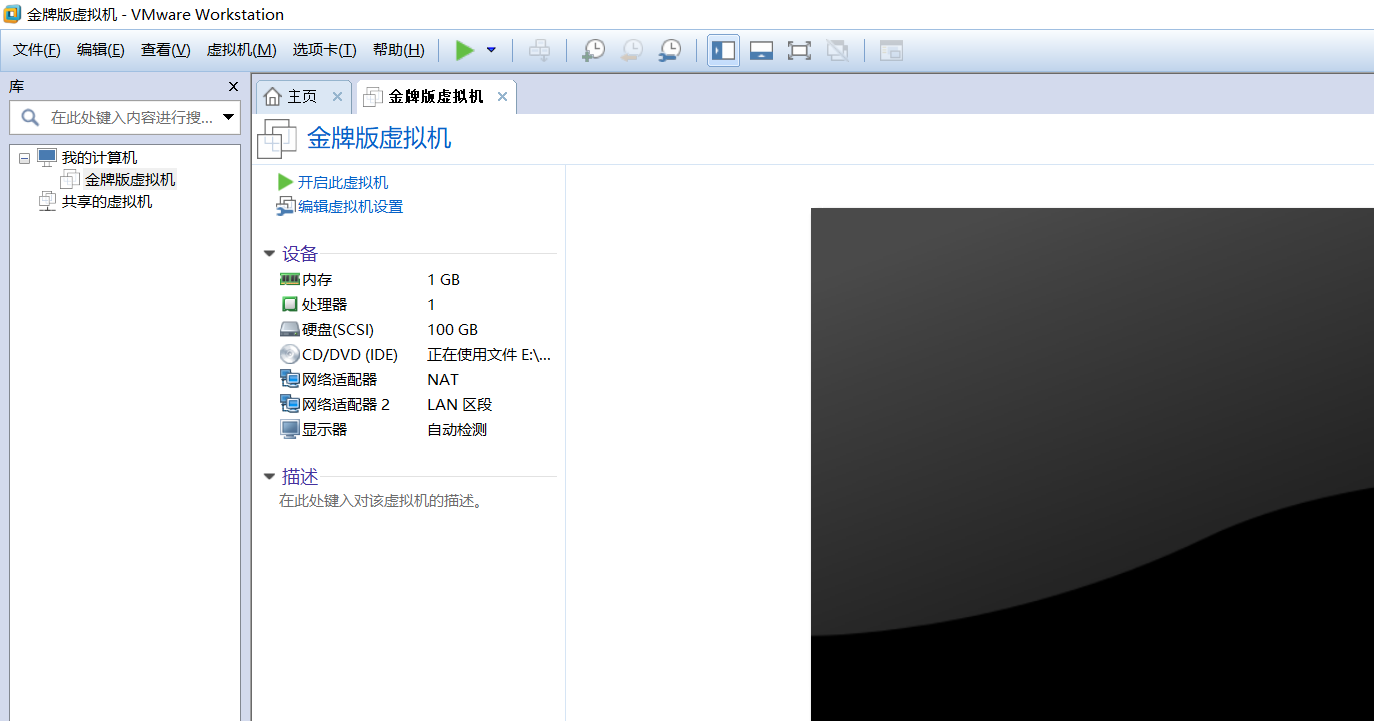The height and width of the screenshot is (721, 1374).
Task: Click the CD/DVD (IDE) device label
Action: (x=350, y=355)
